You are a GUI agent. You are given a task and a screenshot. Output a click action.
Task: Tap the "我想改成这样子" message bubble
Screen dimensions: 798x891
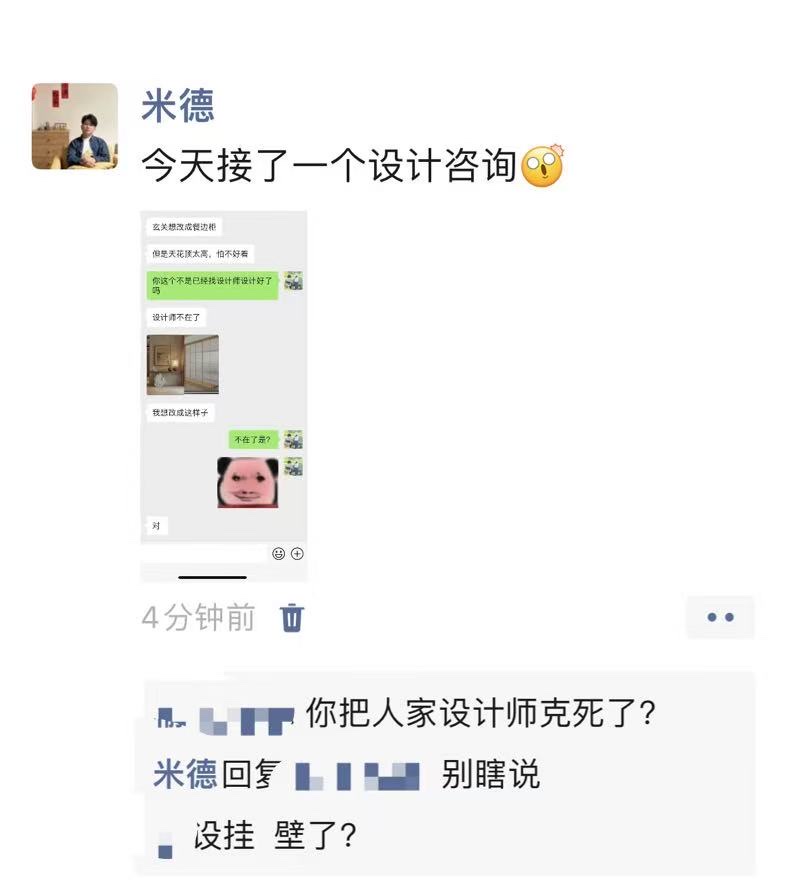(x=180, y=413)
